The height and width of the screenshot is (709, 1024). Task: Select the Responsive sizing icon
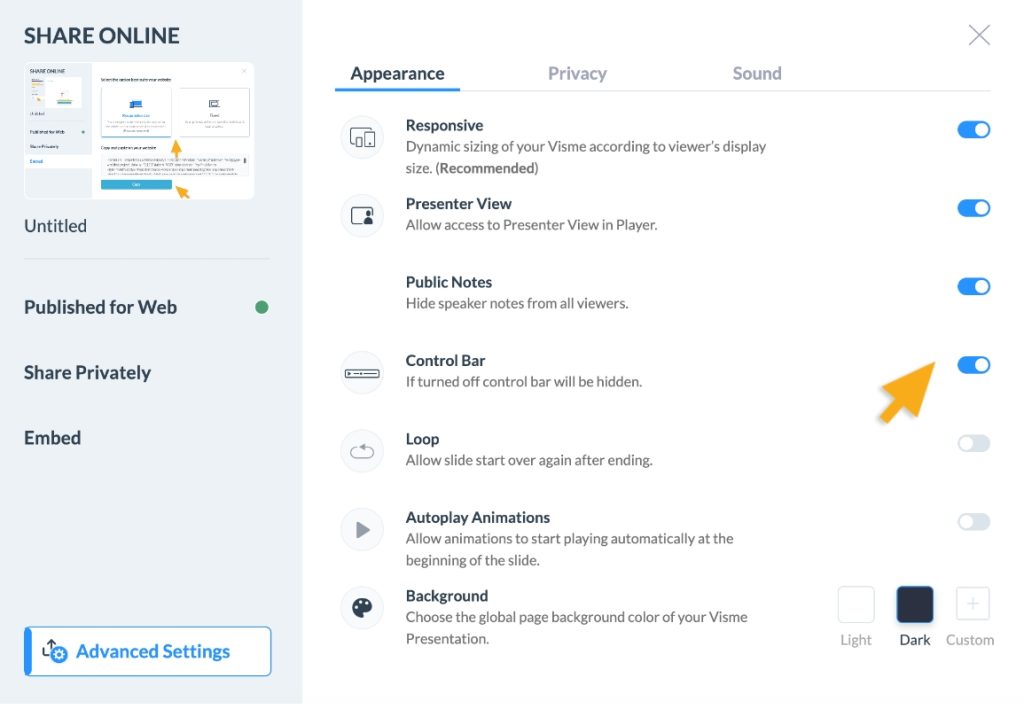361,136
